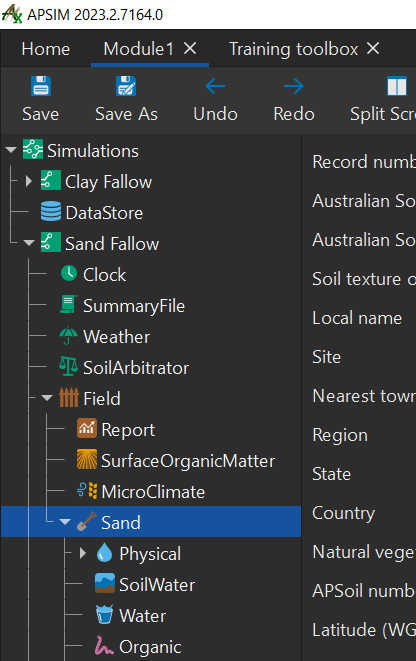Click the SummaryFile document icon
This screenshot has height=661, width=416.
pos(68,304)
